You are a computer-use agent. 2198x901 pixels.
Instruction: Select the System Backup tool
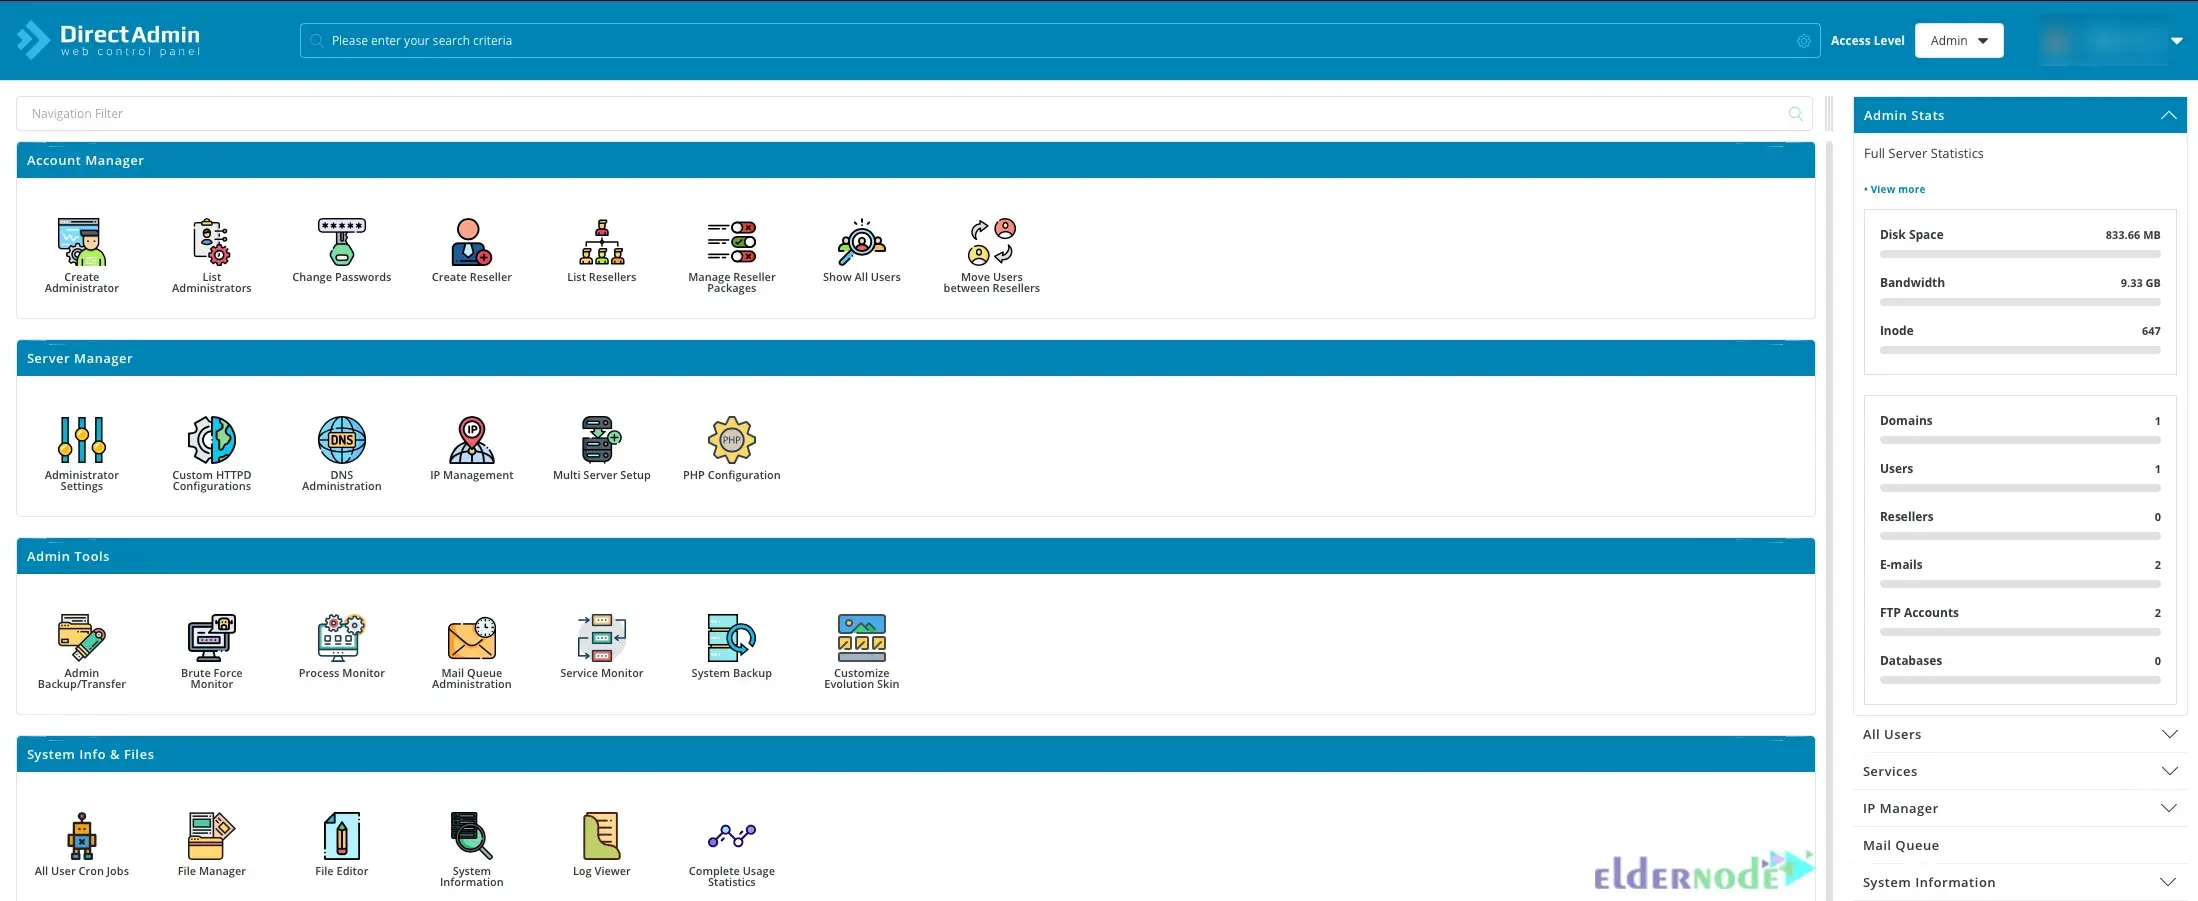(x=731, y=643)
